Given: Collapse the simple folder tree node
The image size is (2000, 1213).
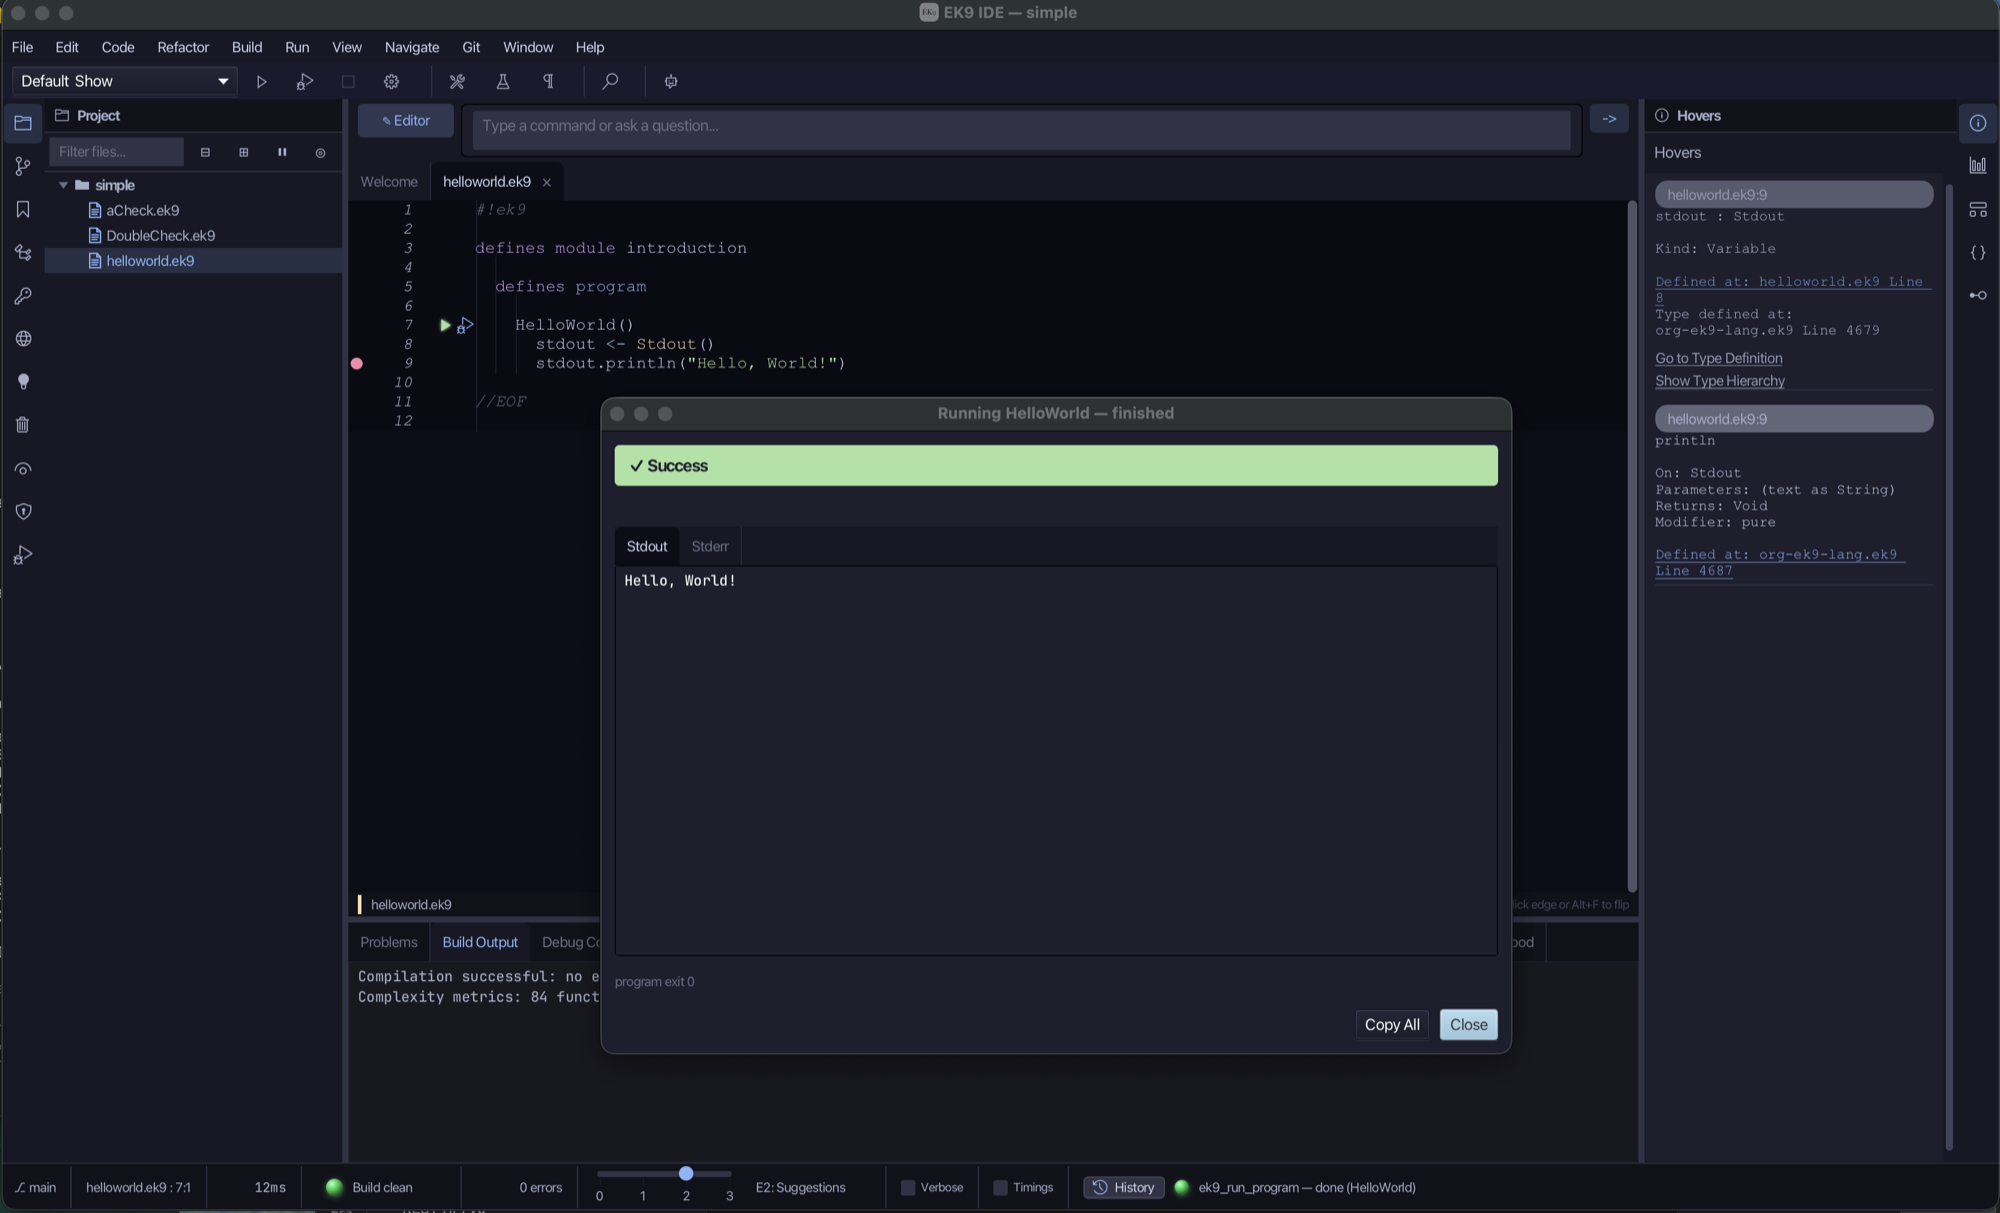Looking at the screenshot, I should pyautogui.click(x=63, y=185).
